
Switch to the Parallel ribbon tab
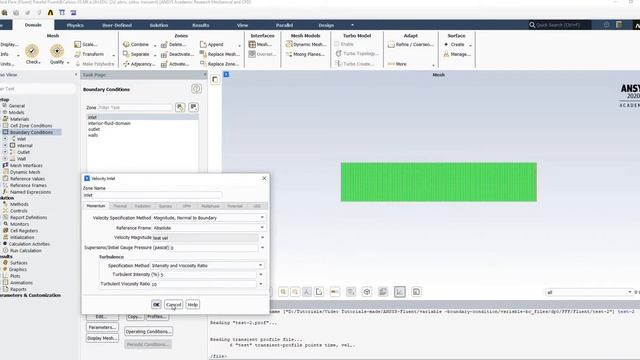click(x=284, y=25)
